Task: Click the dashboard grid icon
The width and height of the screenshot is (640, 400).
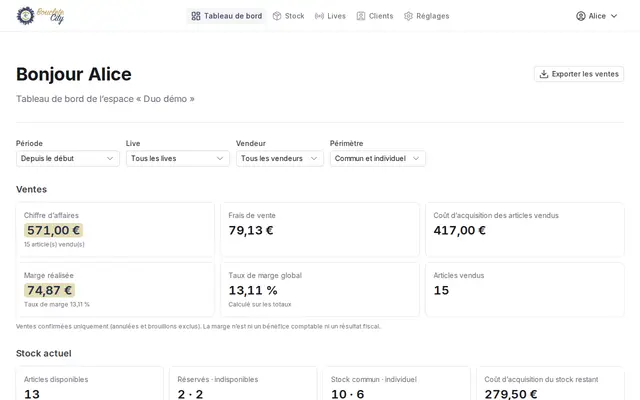Action: (196, 16)
